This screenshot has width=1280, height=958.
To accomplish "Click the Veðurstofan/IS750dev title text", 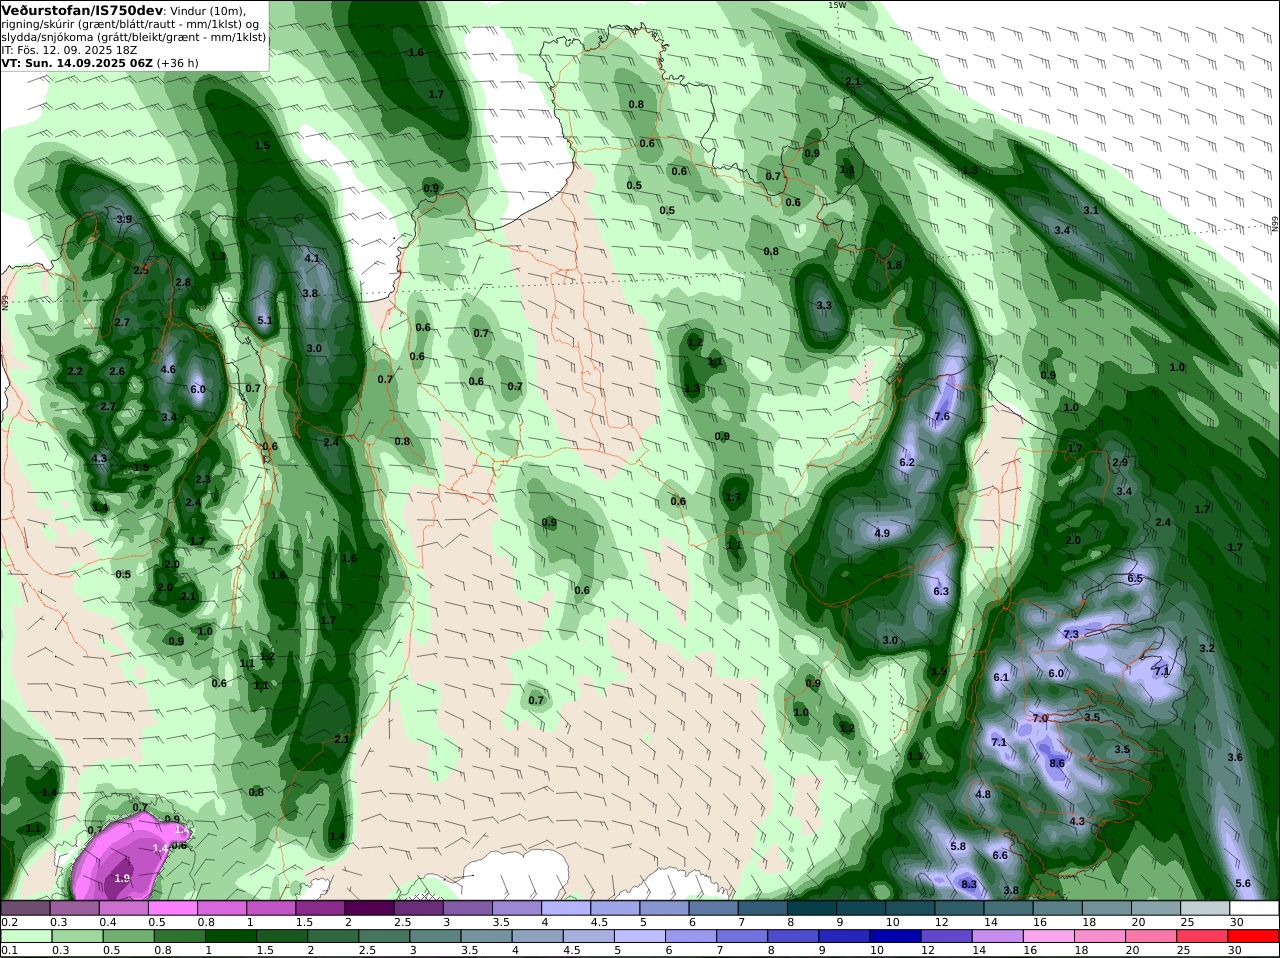I will pos(83,10).
